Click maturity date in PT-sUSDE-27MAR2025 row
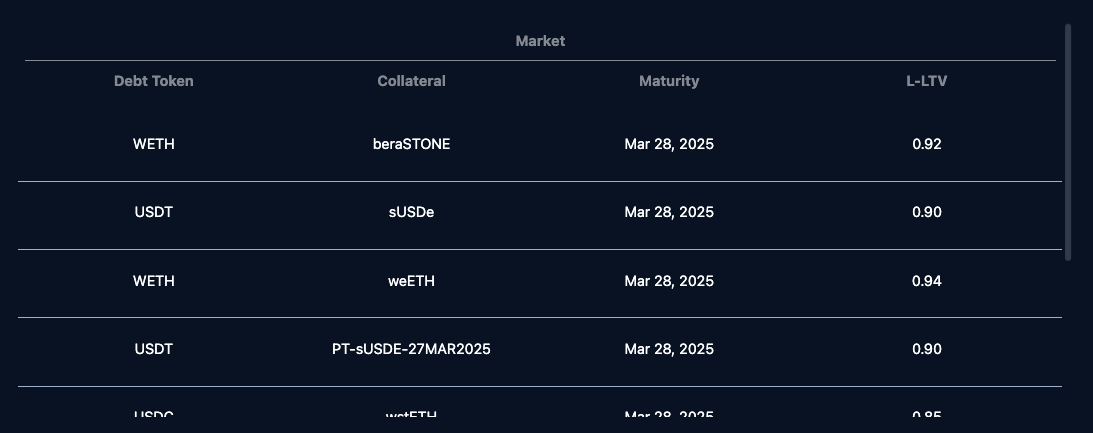The image size is (1093, 433). pyautogui.click(x=669, y=349)
